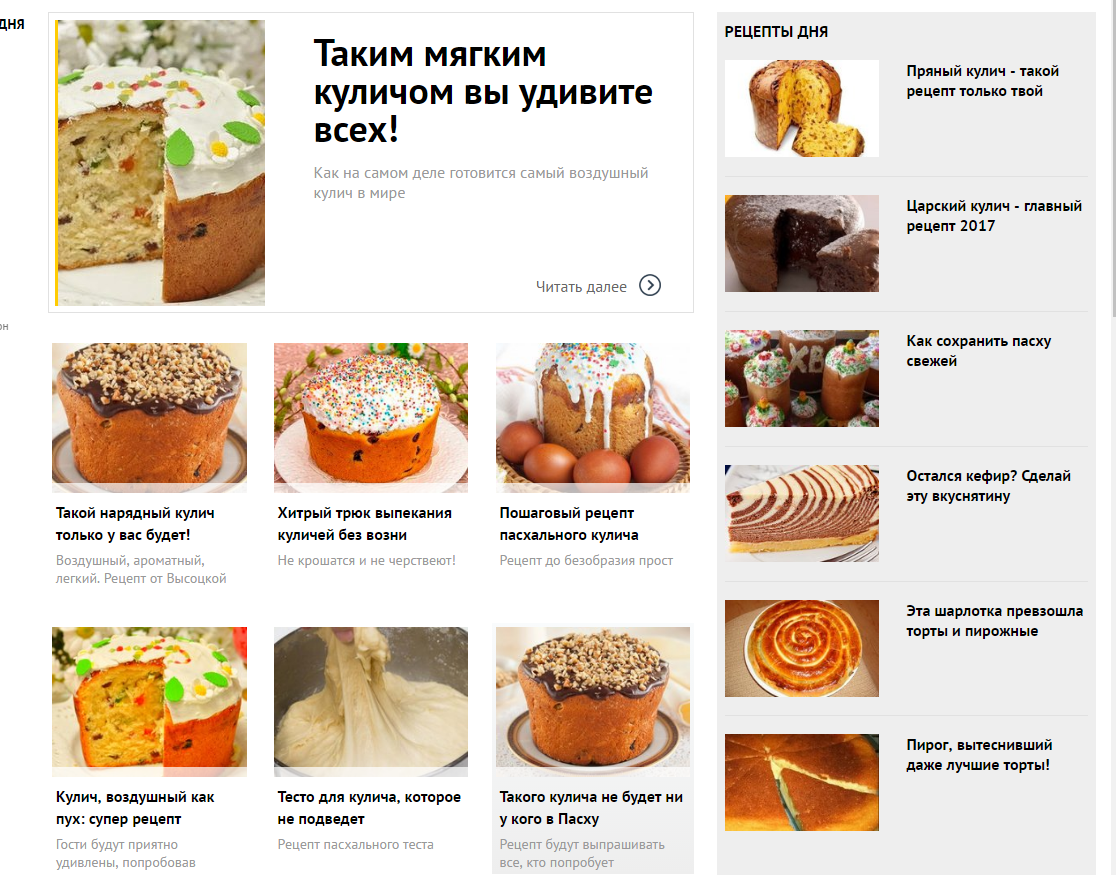Open the link Хитрый трюк выпекания куличей без возни
The image size is (1116, 875).
(364, 524)
